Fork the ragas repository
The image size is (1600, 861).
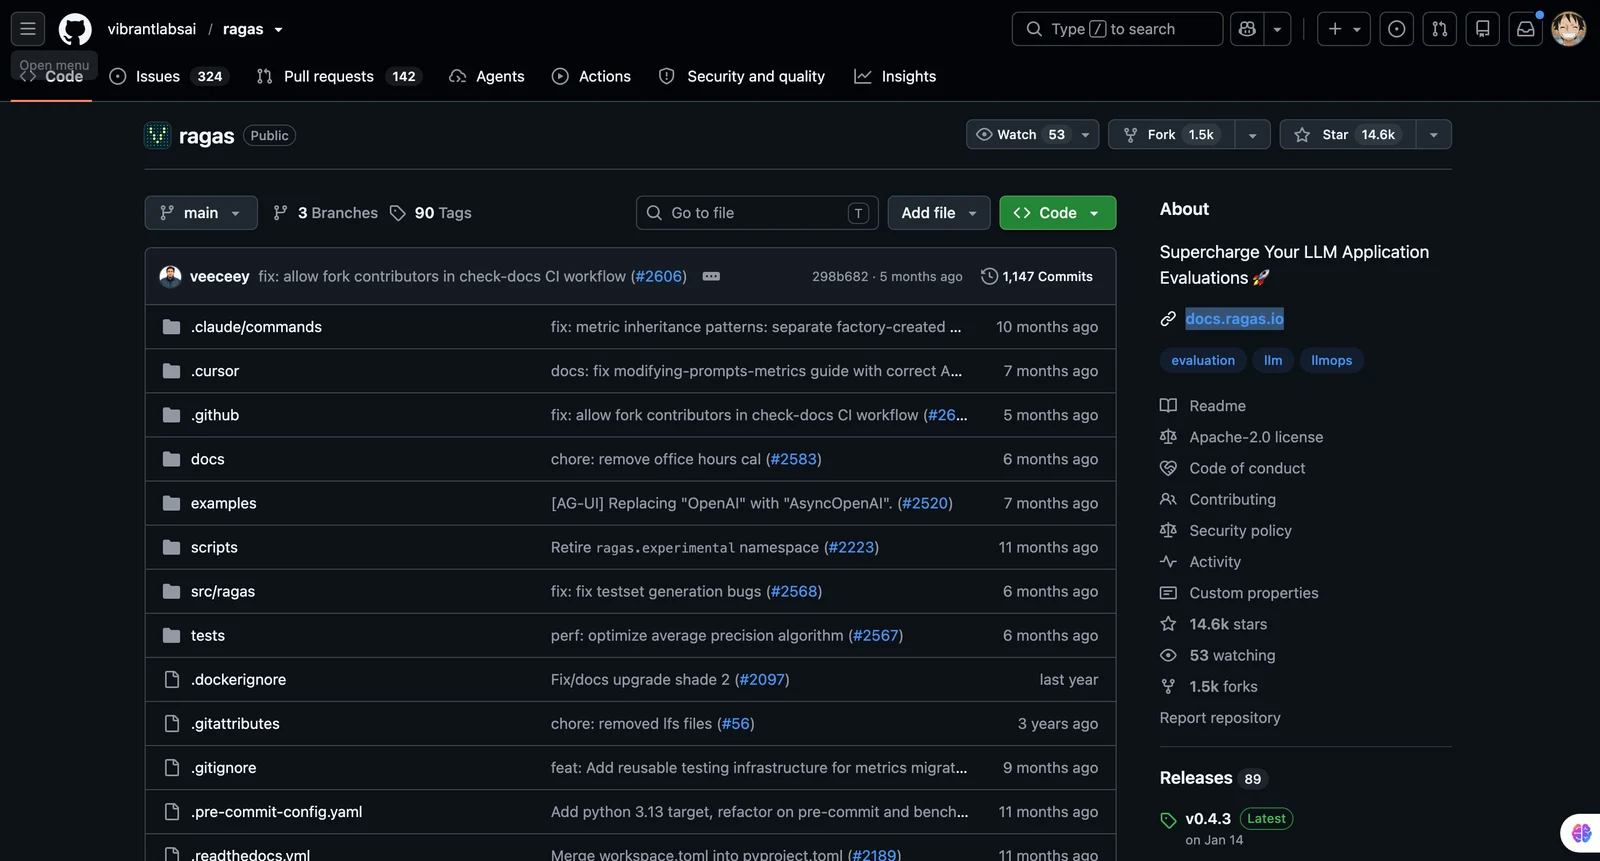click(1171, 135)
